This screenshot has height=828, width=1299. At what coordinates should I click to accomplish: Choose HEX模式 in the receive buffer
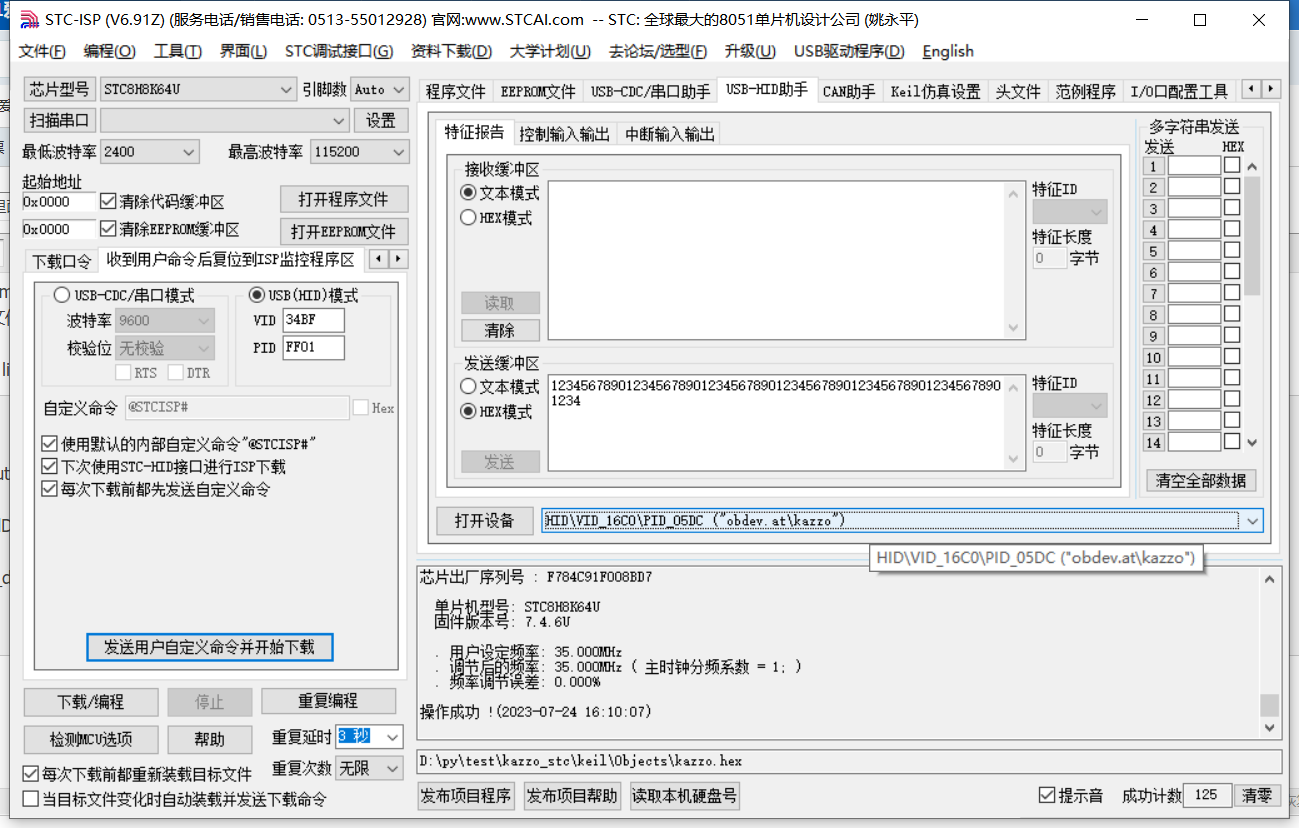(x=468, y=217)
